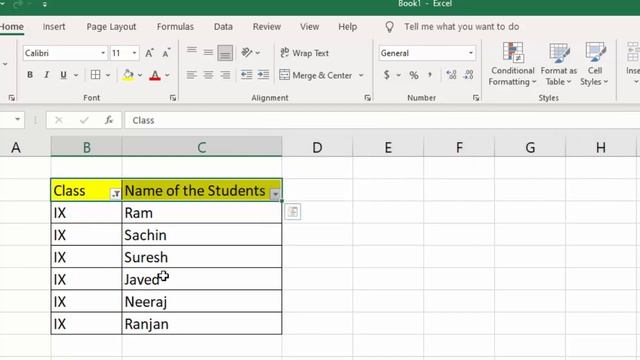Click Decrease Decimal icon

coord(469,75)
